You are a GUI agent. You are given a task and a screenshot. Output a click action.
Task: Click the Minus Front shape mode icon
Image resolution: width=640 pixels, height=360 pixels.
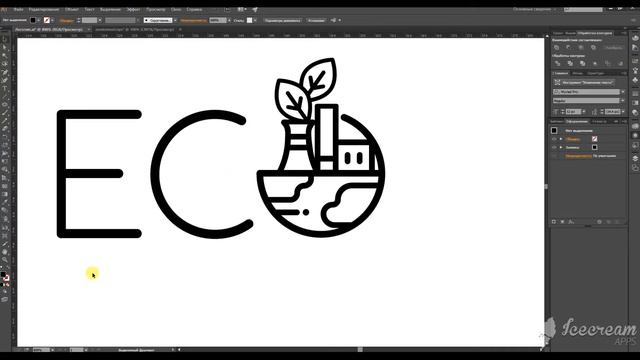569,48
